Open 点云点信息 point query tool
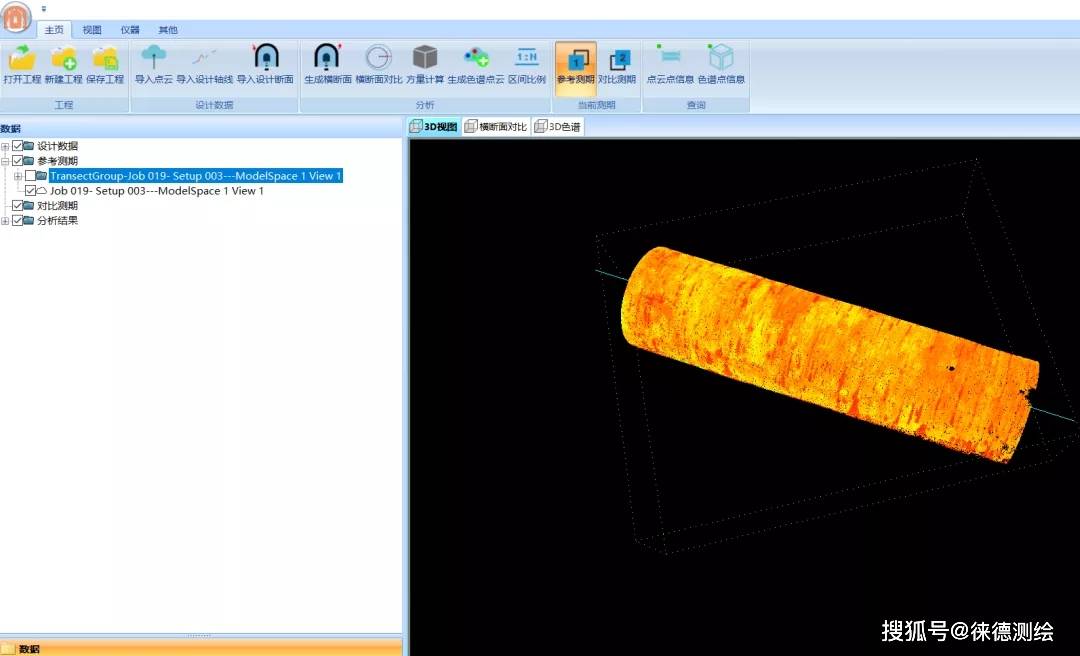 pyautogui.click(x=670, y=59)
